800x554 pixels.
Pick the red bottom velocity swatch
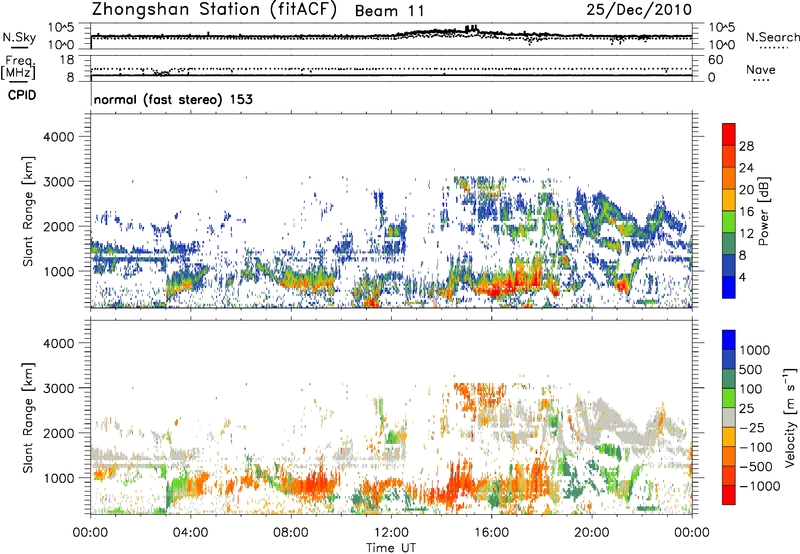pyautogui.click(x=729, y=495)
